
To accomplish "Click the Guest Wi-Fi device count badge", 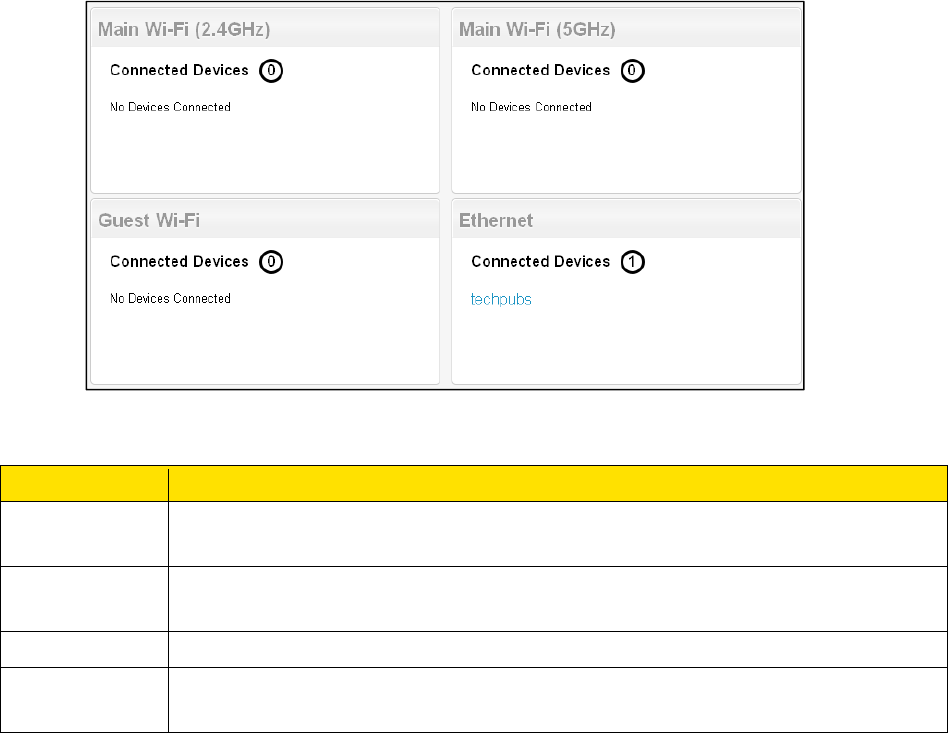I will click(271, 262).
